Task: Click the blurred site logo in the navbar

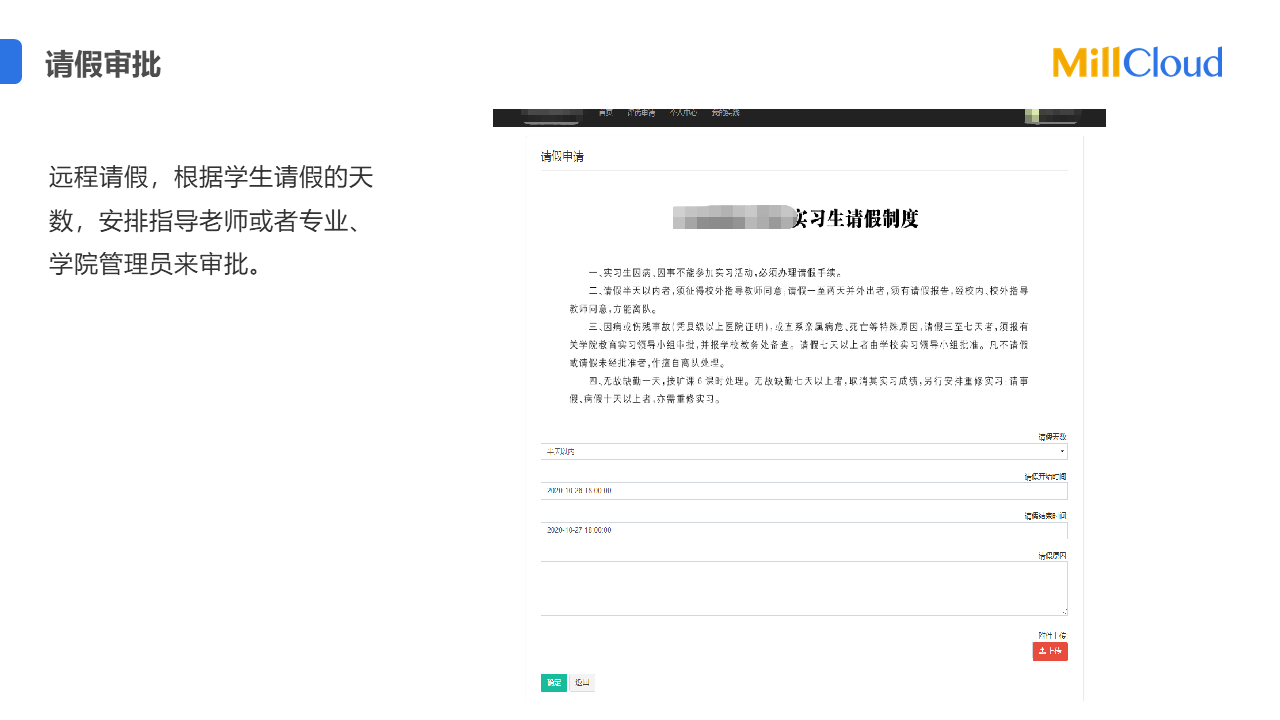Action: click(551, 115)
